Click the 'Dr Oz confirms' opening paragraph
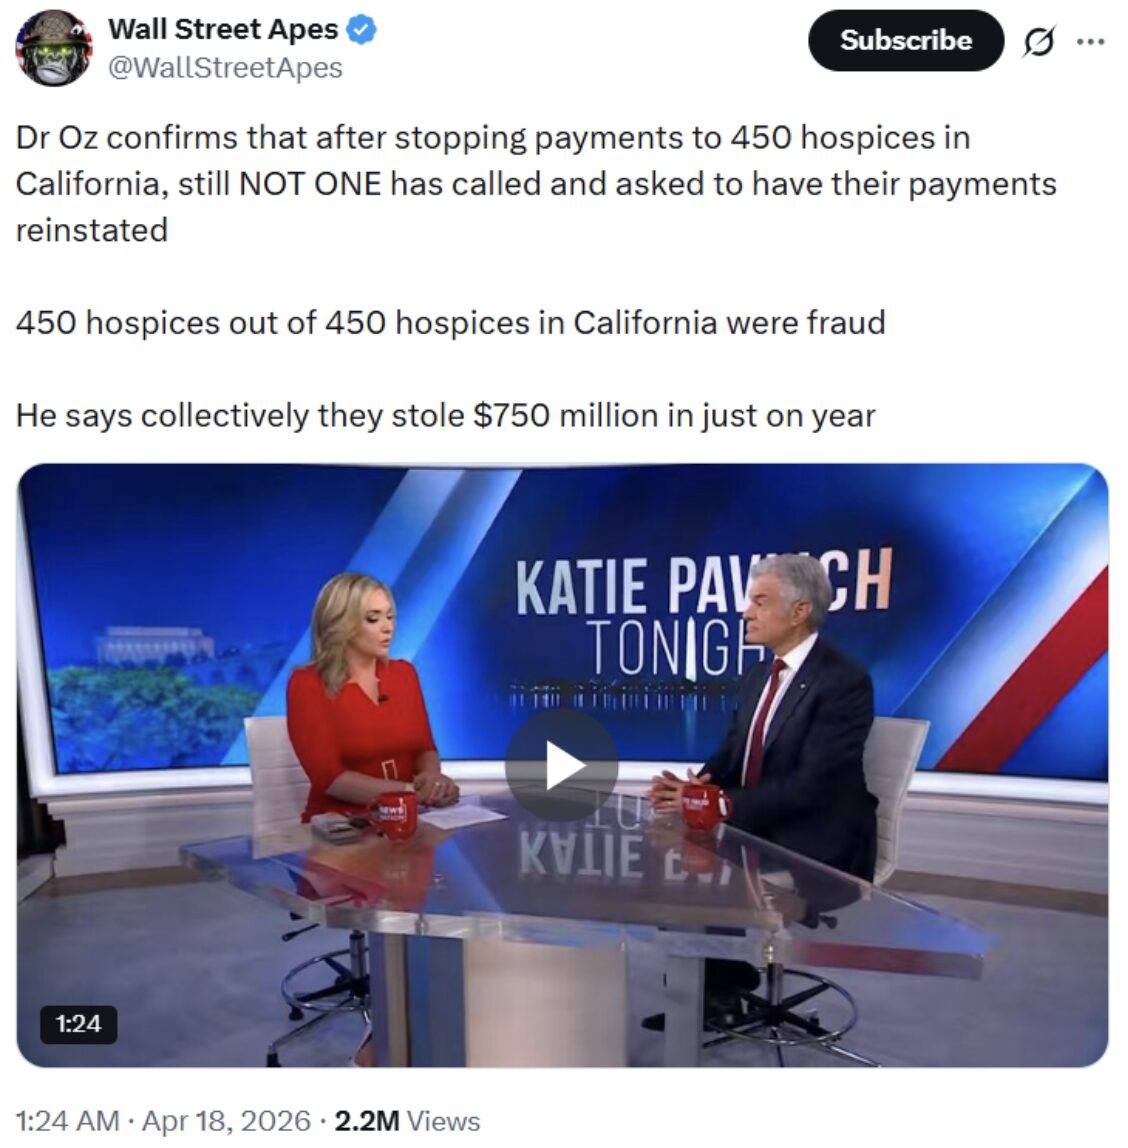 point(536,184)
